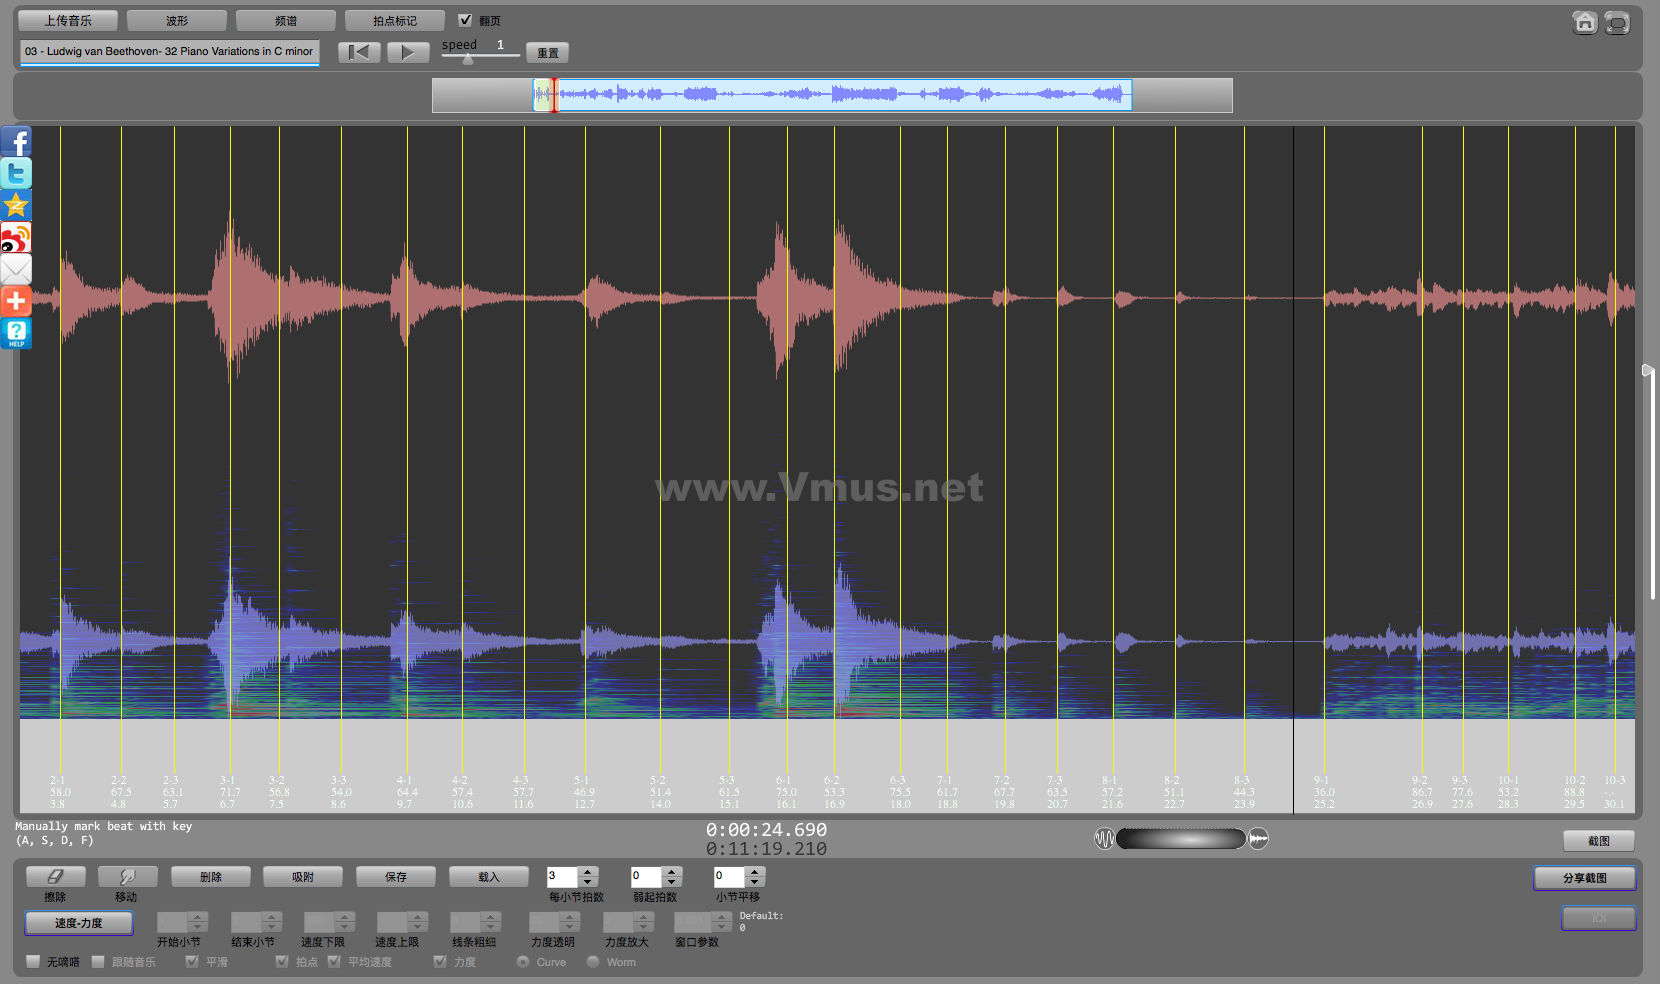Click the 力度透明 stepper arrows
Viewport: 1660px width, 984px height.
tap(570, 922)
